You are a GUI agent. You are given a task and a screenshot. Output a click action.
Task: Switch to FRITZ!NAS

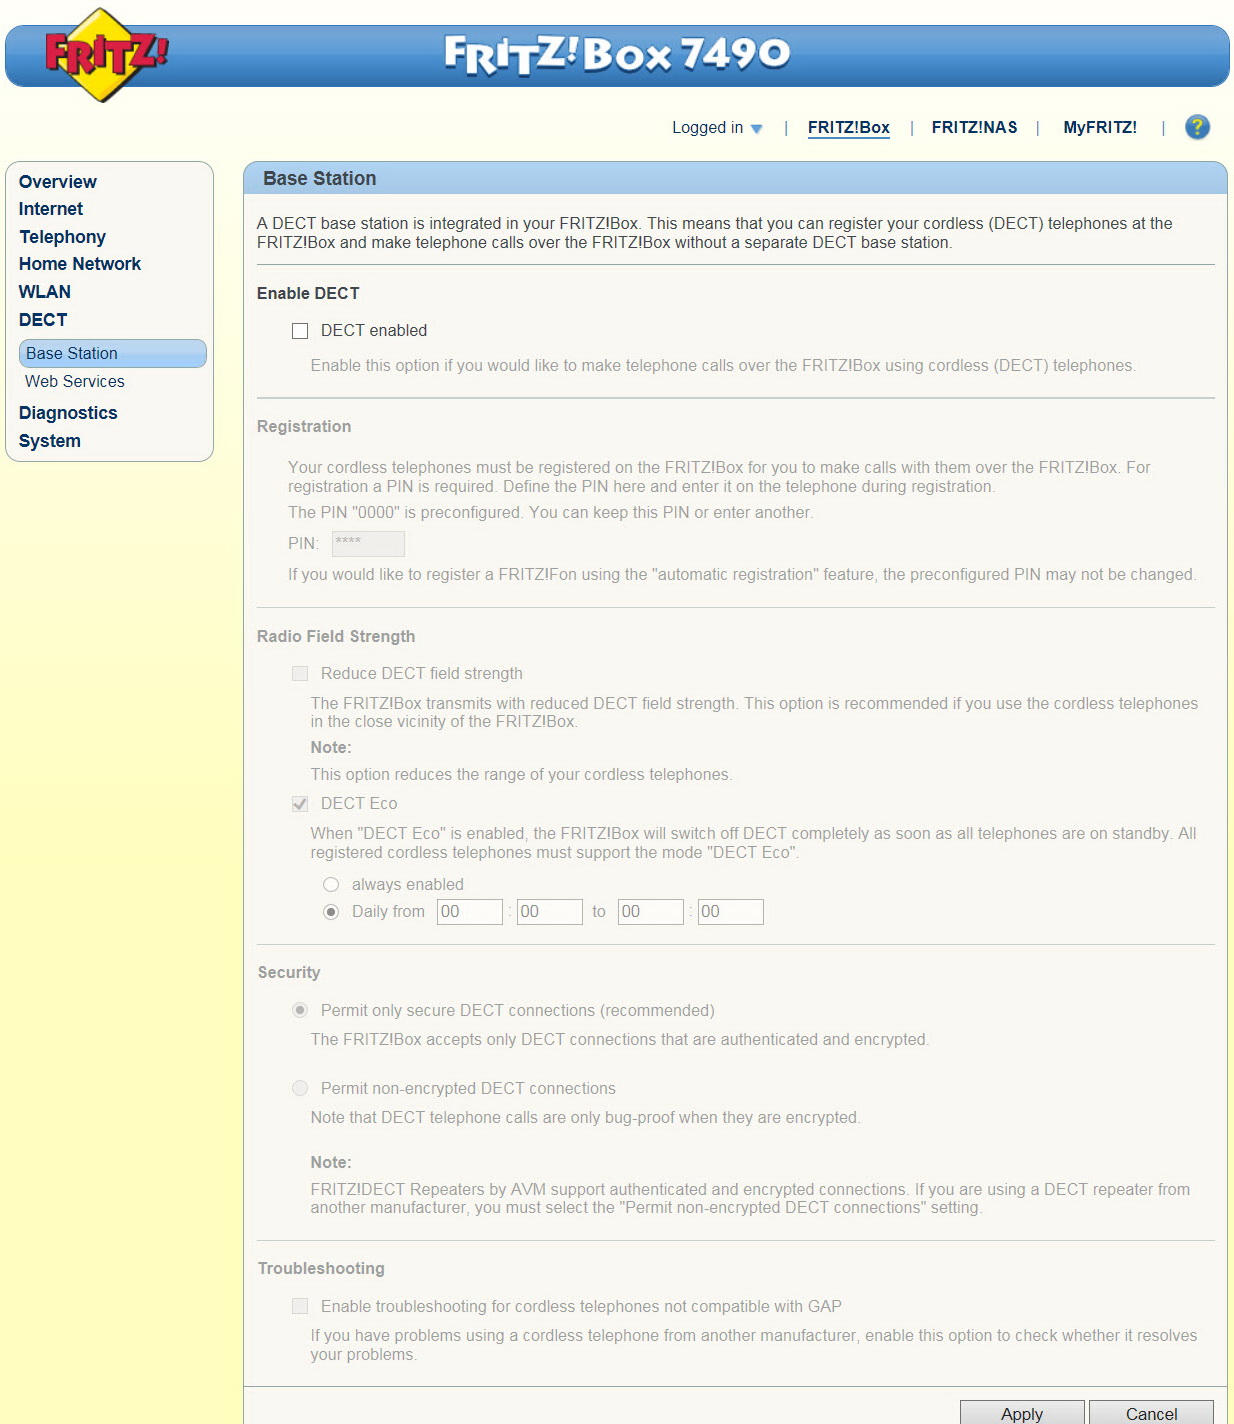[974, 128]
